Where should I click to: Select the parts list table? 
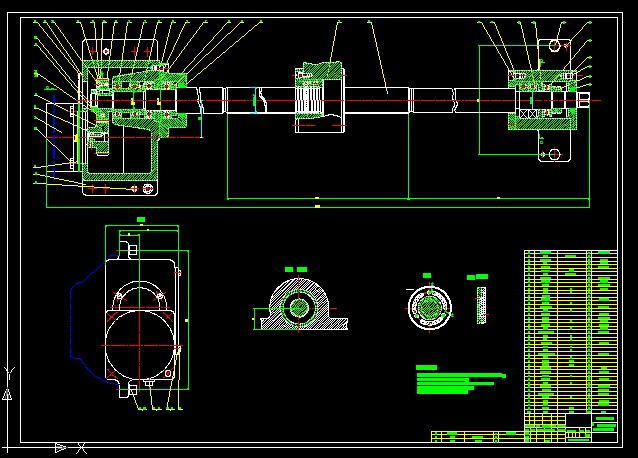click(x=570, y=330)
